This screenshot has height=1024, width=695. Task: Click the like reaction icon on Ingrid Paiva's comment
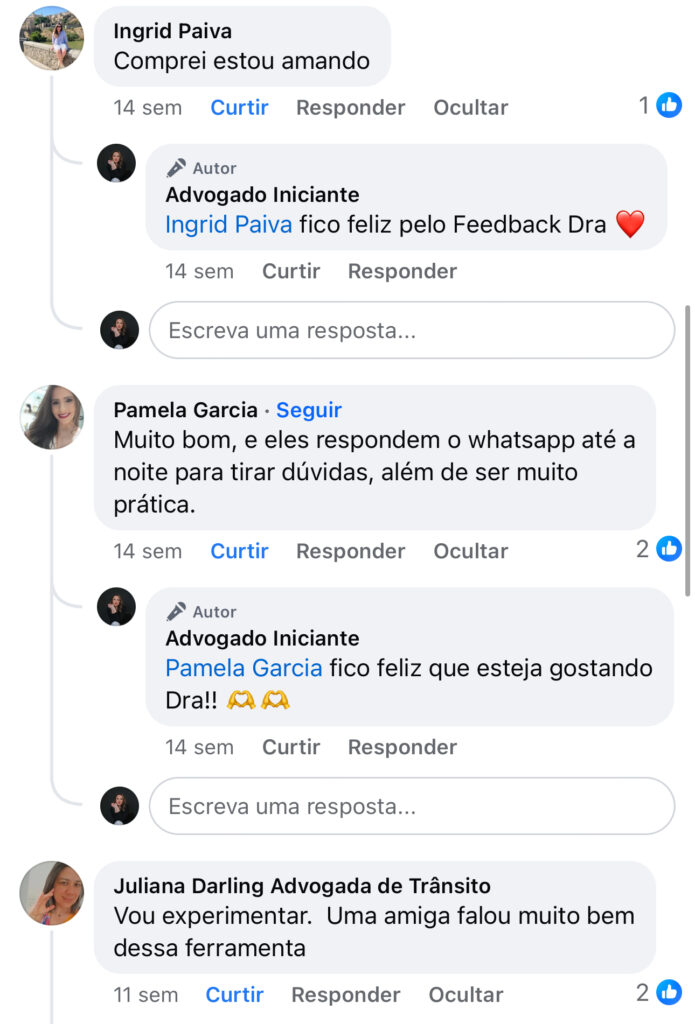click(669, 105)
